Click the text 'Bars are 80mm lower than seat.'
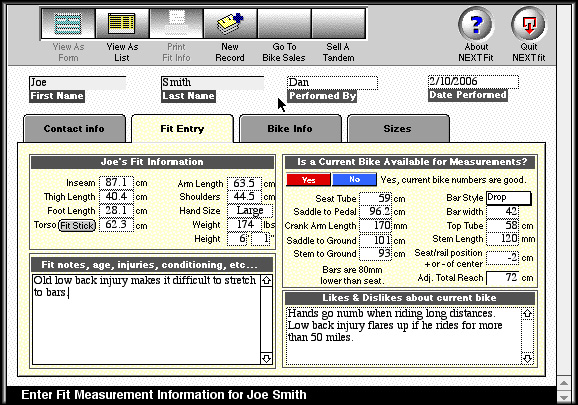 point(352,275)
